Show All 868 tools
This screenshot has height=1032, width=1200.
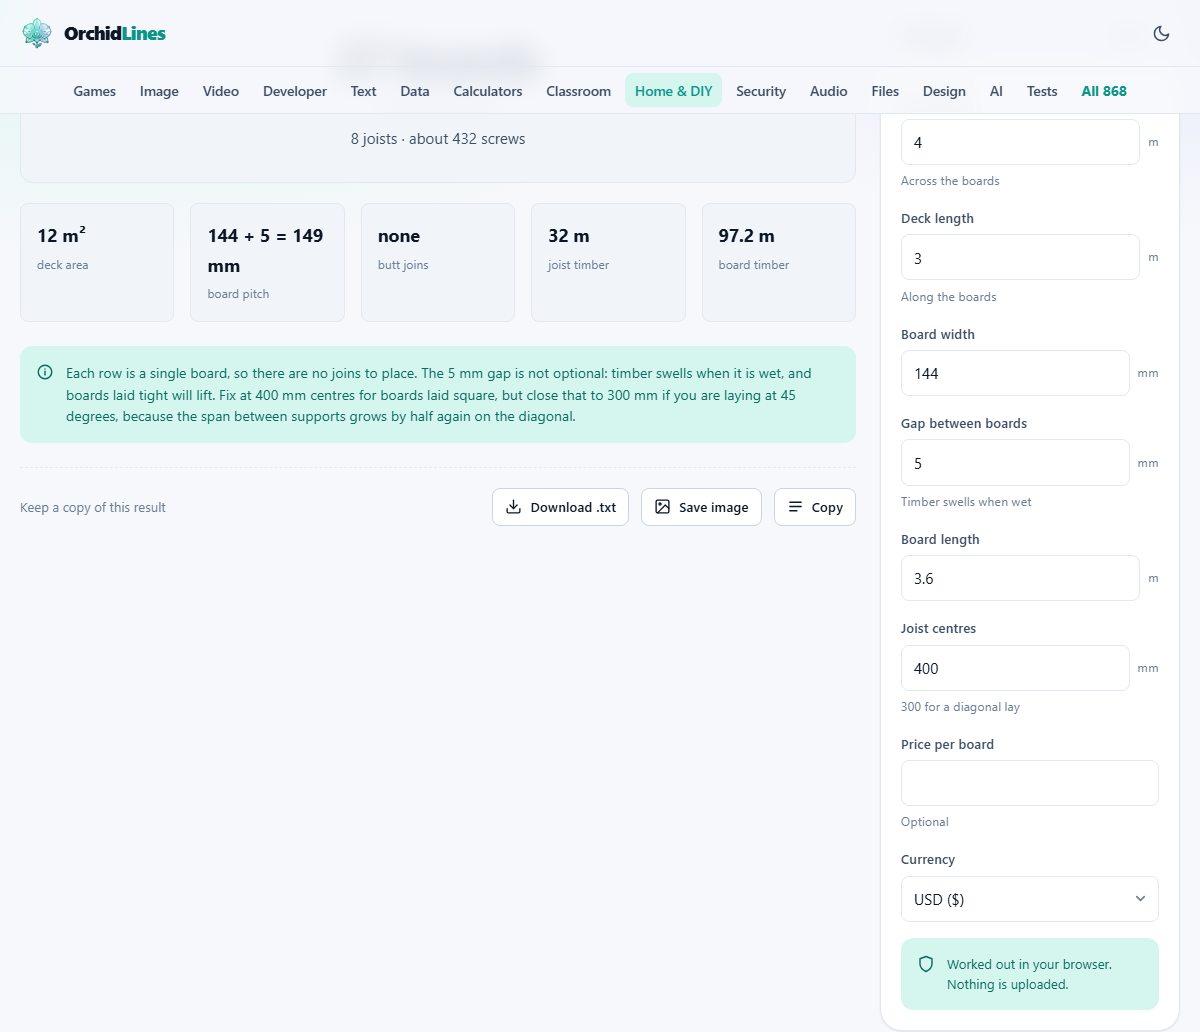tap(1104, 91)
